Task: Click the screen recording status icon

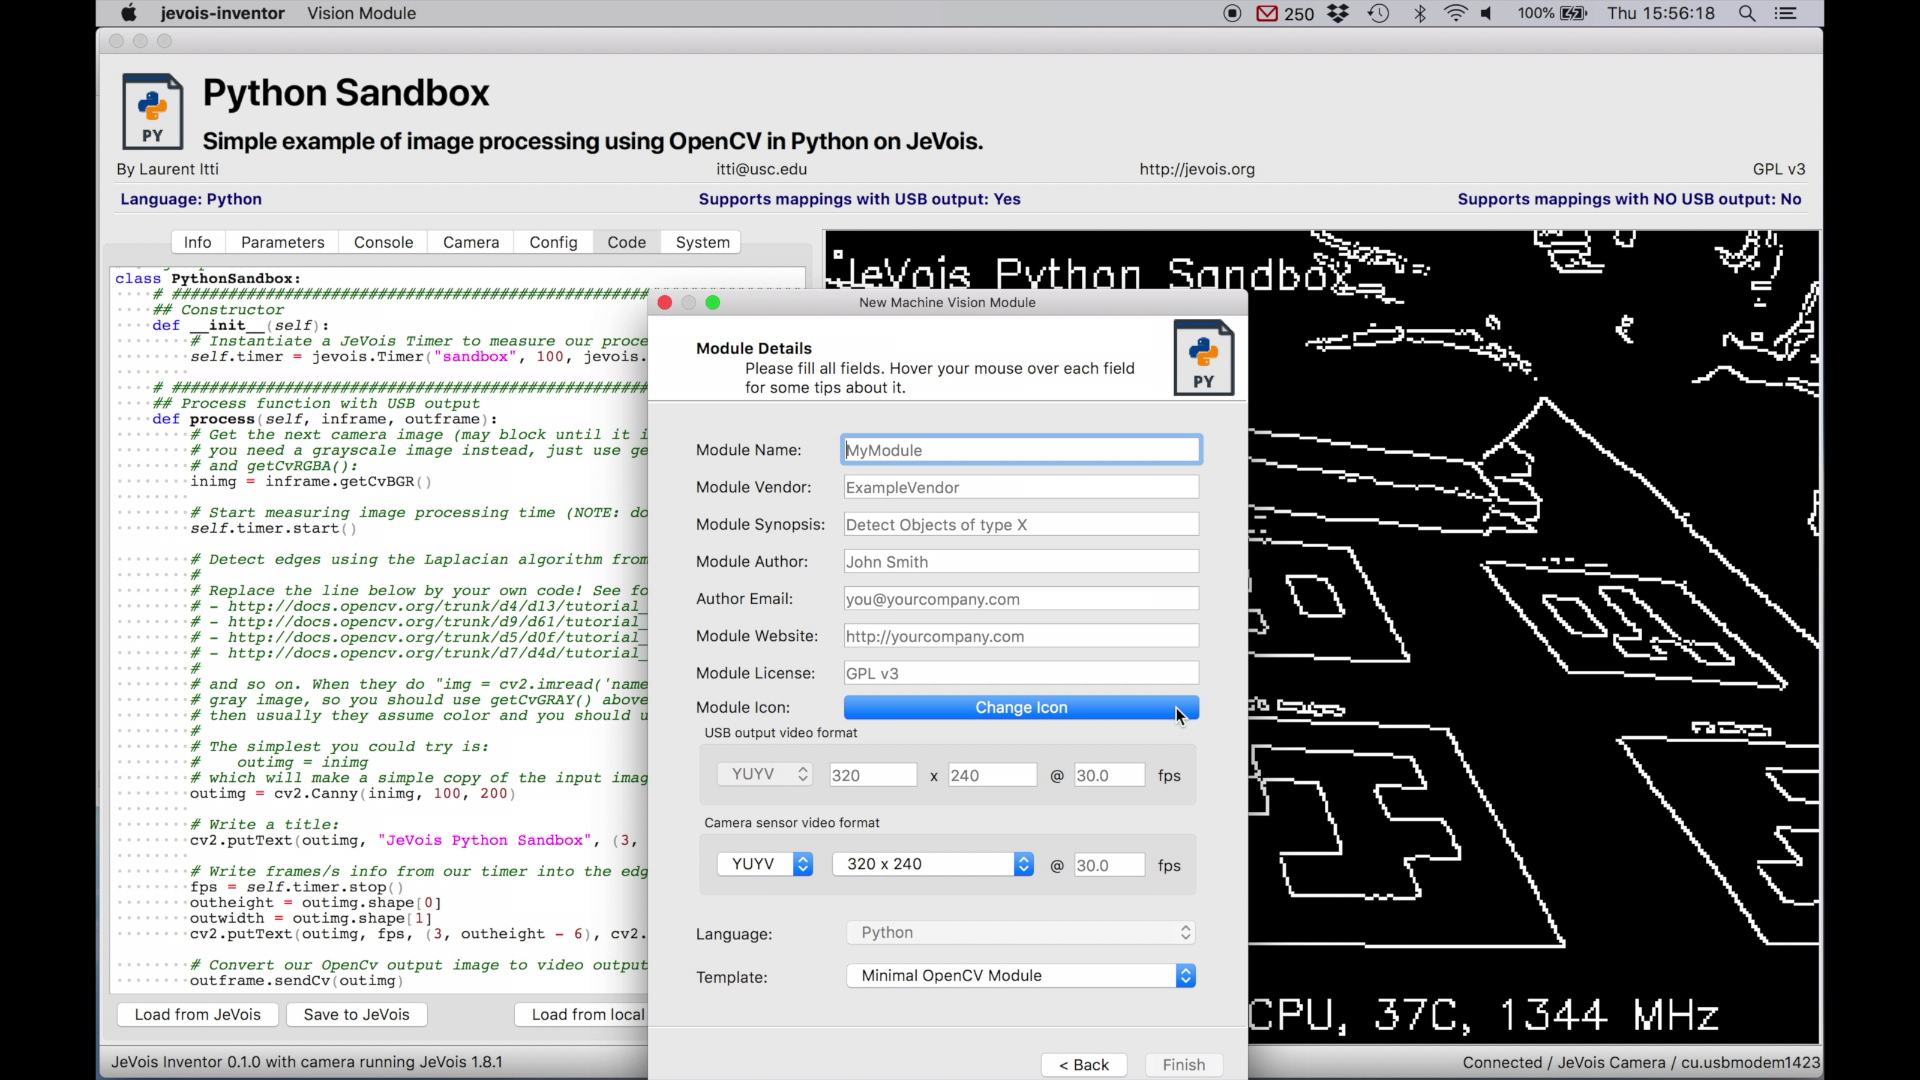Action: 1232,13
